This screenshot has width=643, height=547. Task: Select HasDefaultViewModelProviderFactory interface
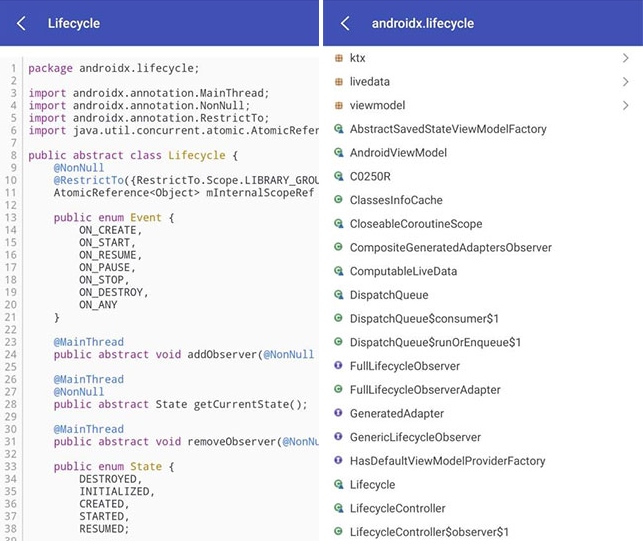click(447, 461)
